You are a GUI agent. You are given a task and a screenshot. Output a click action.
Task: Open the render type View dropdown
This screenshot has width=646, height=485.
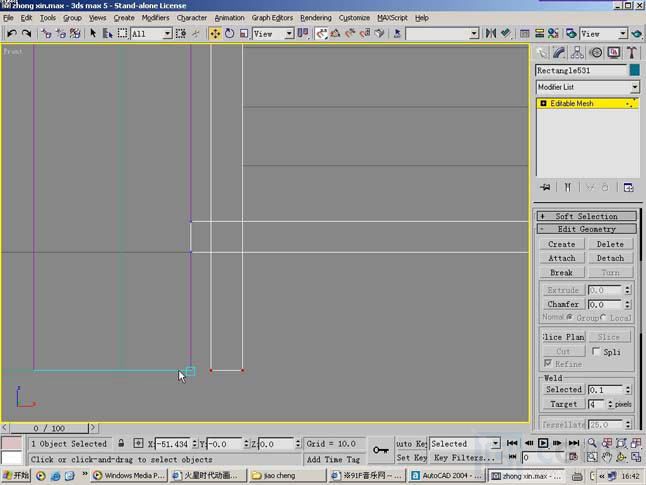tap(604, 34)
